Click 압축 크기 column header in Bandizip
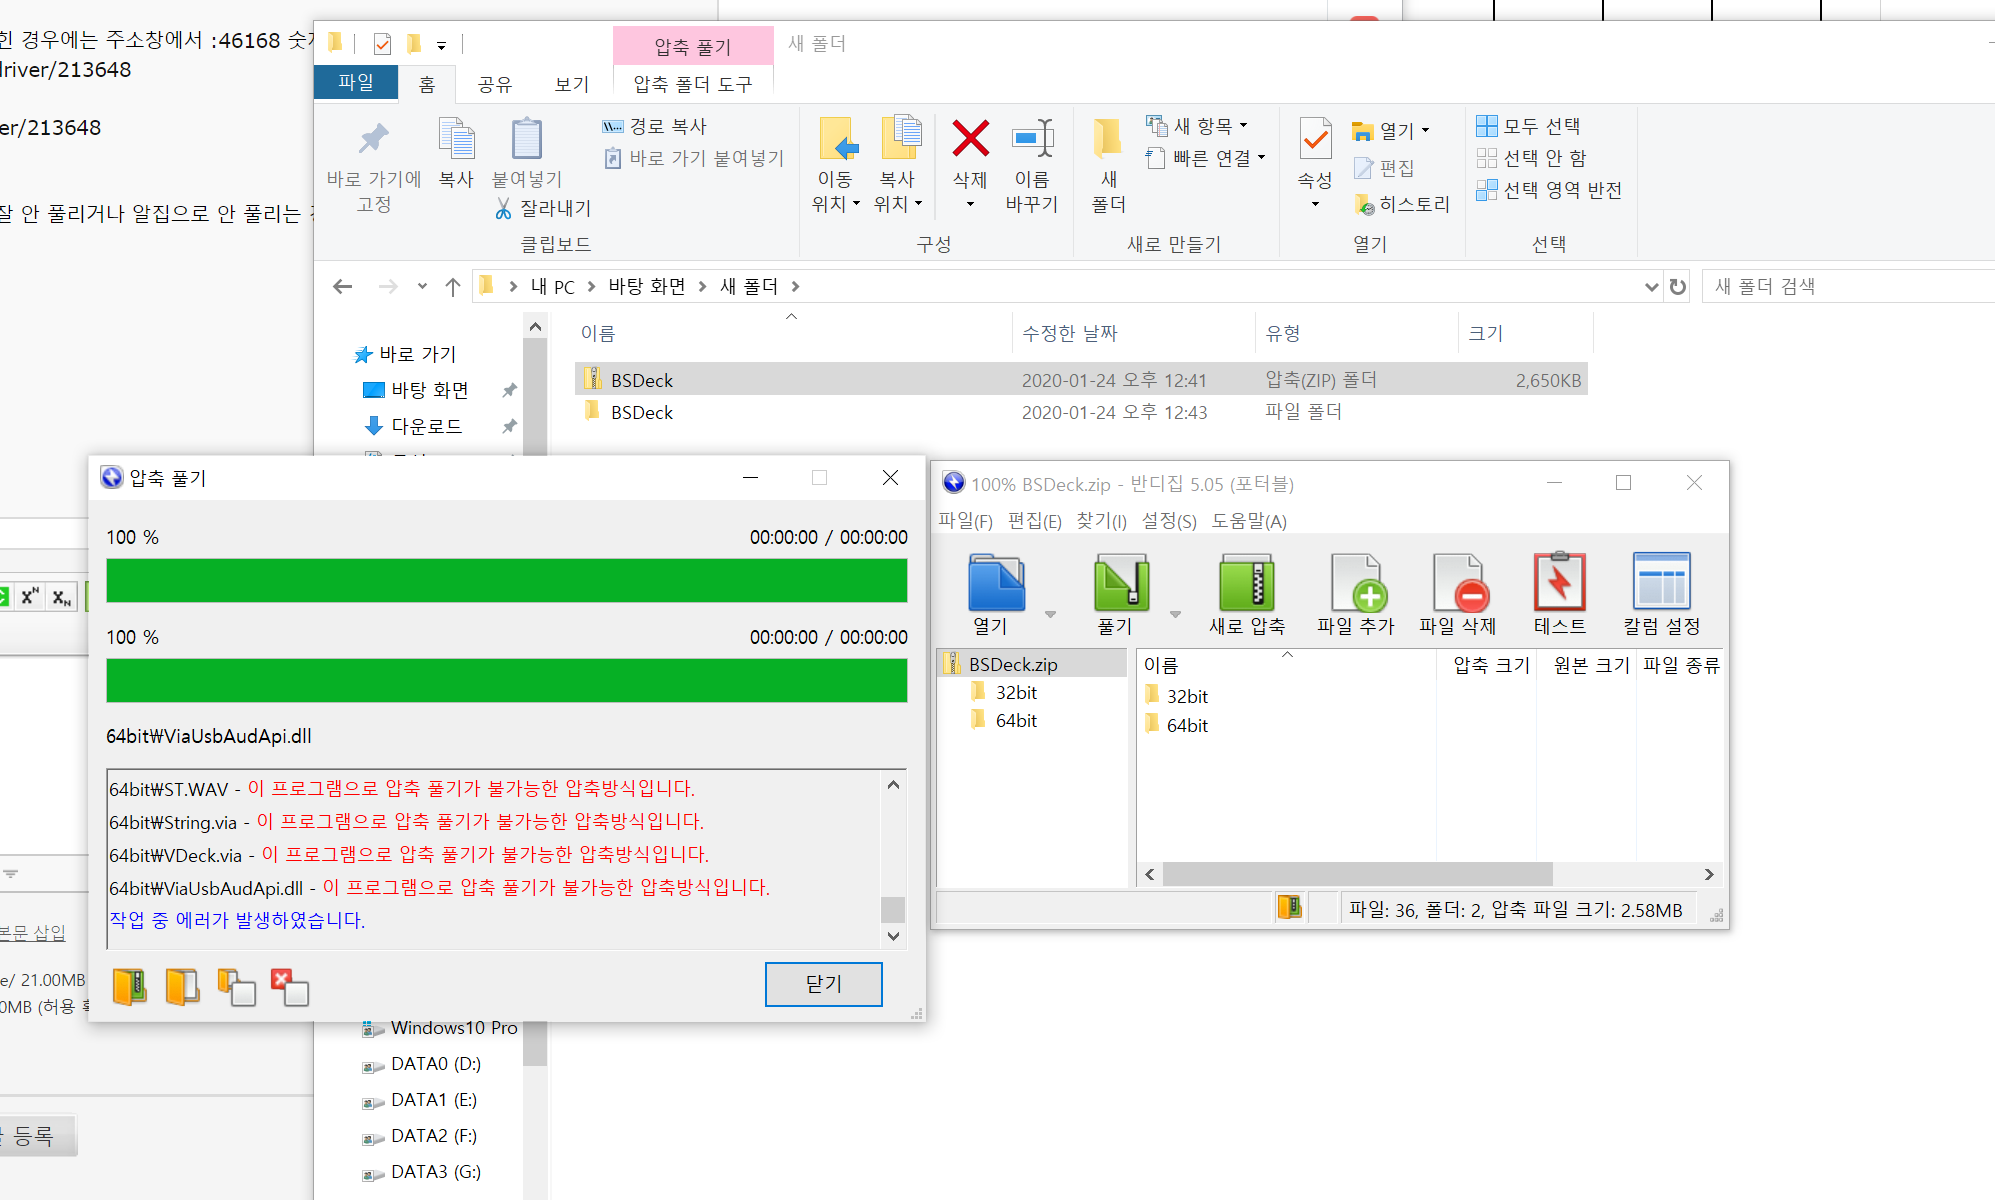The width and height of the screenshot is (1995, 1200). 1491,665
